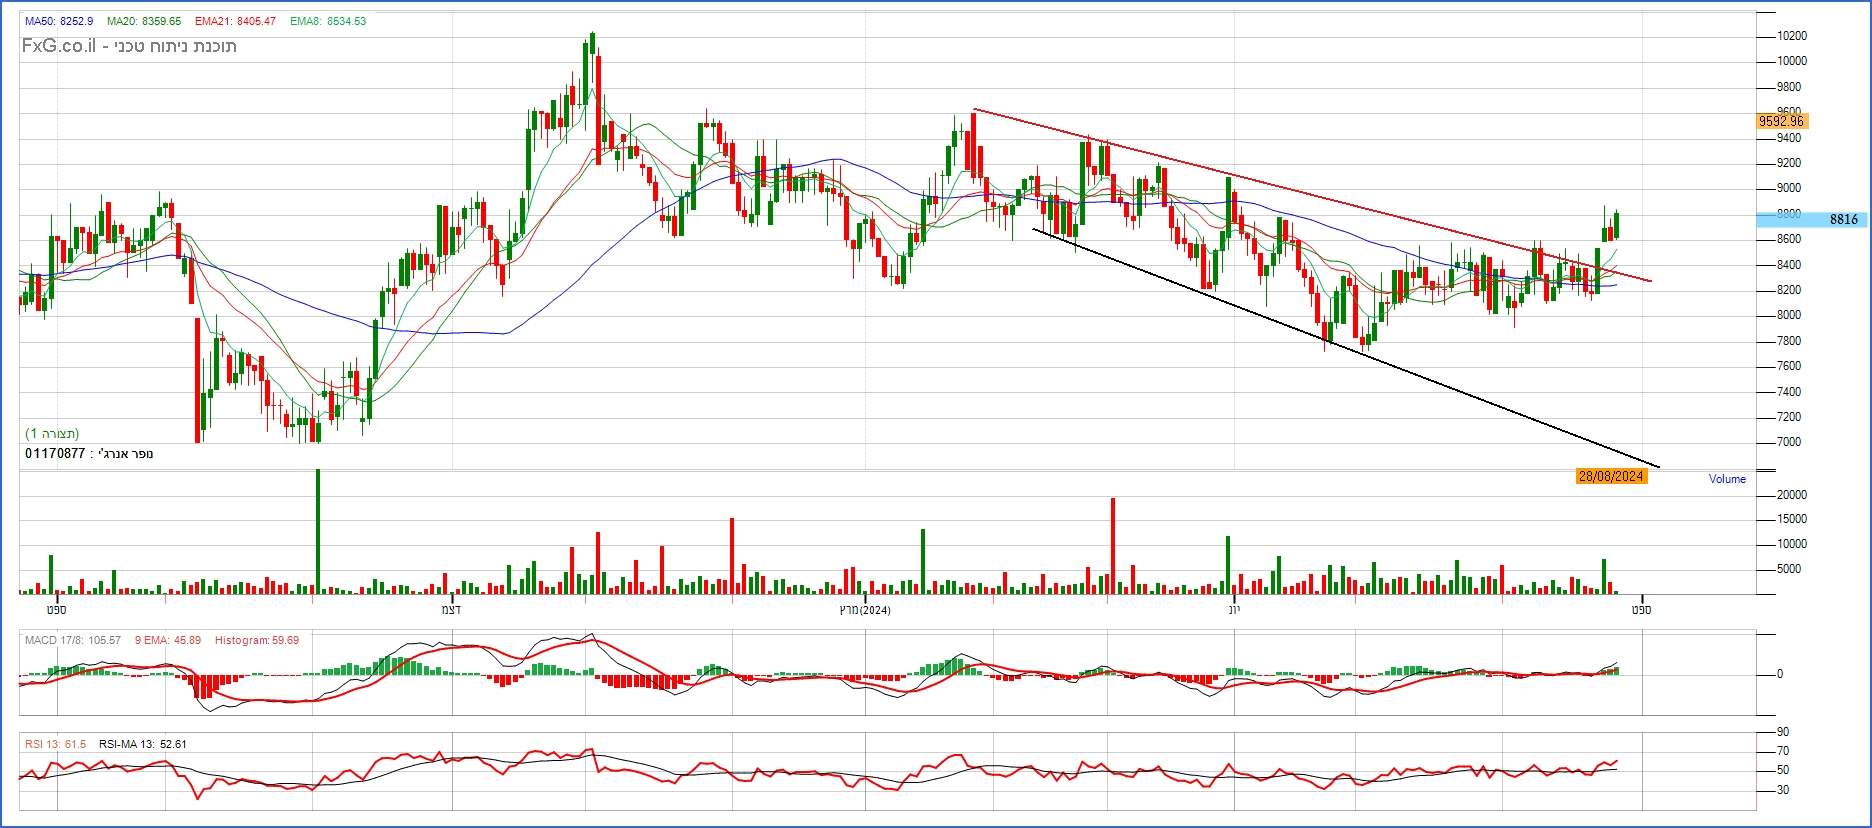Viewport: 1872px width, 828px height.
Task: Click 10000 on the price axis
Action: [x=1792, y=61]
